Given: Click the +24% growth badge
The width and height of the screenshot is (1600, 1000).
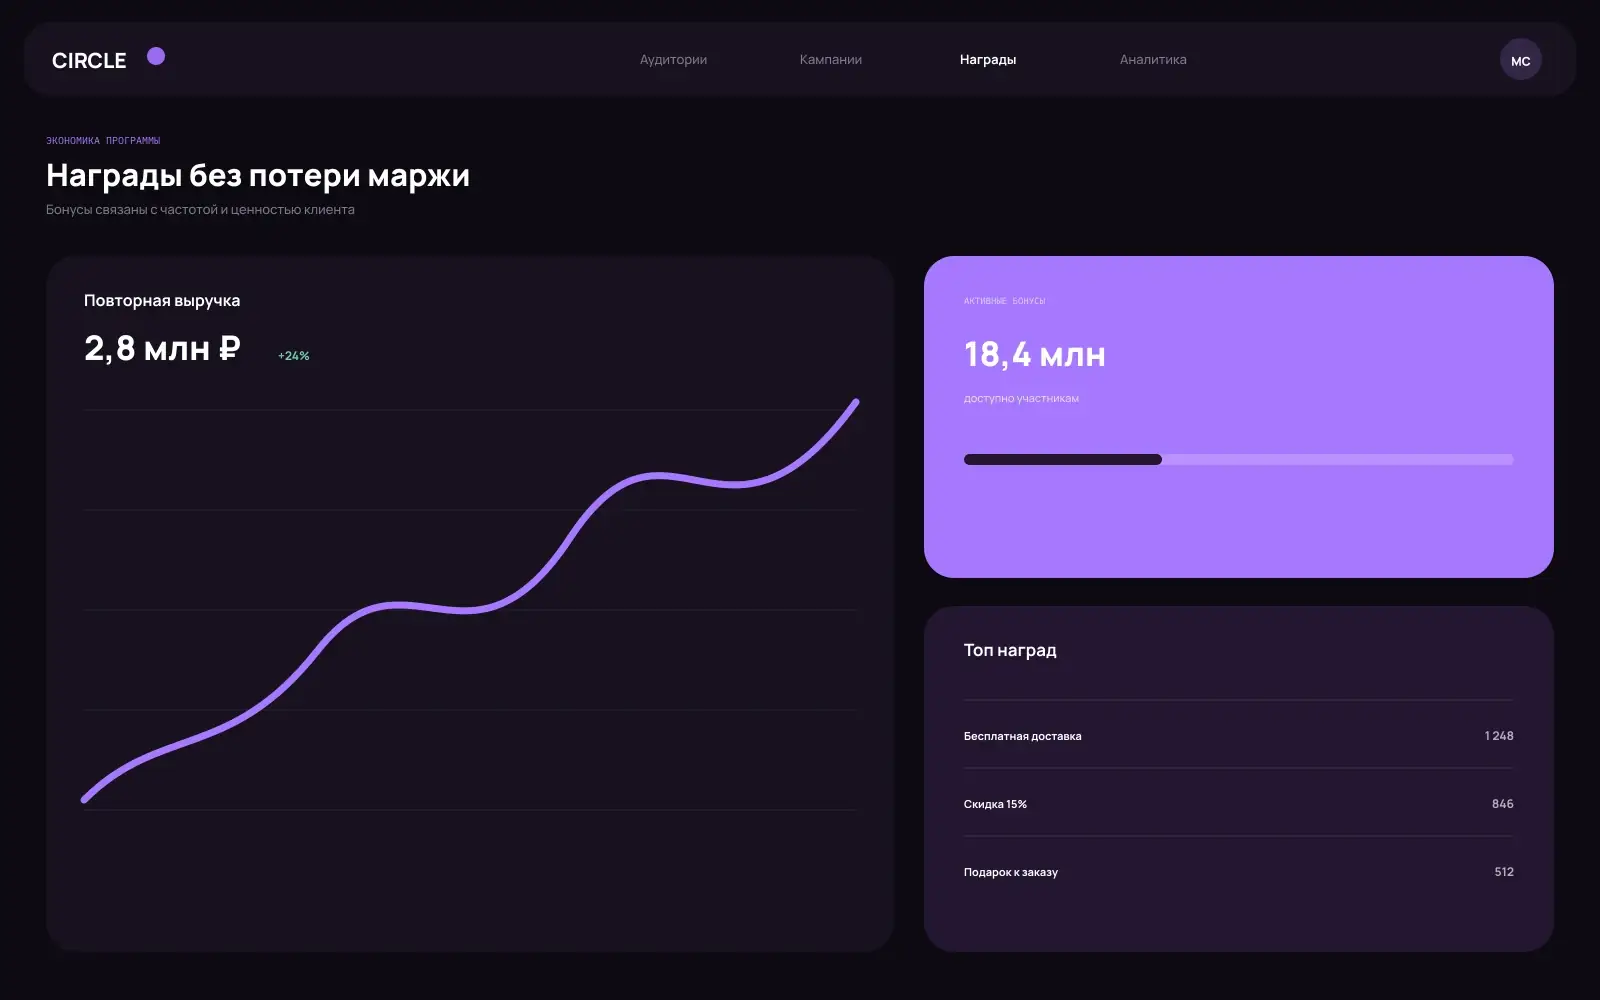Looking at the screenshot, I should click(x=294, y=356).
